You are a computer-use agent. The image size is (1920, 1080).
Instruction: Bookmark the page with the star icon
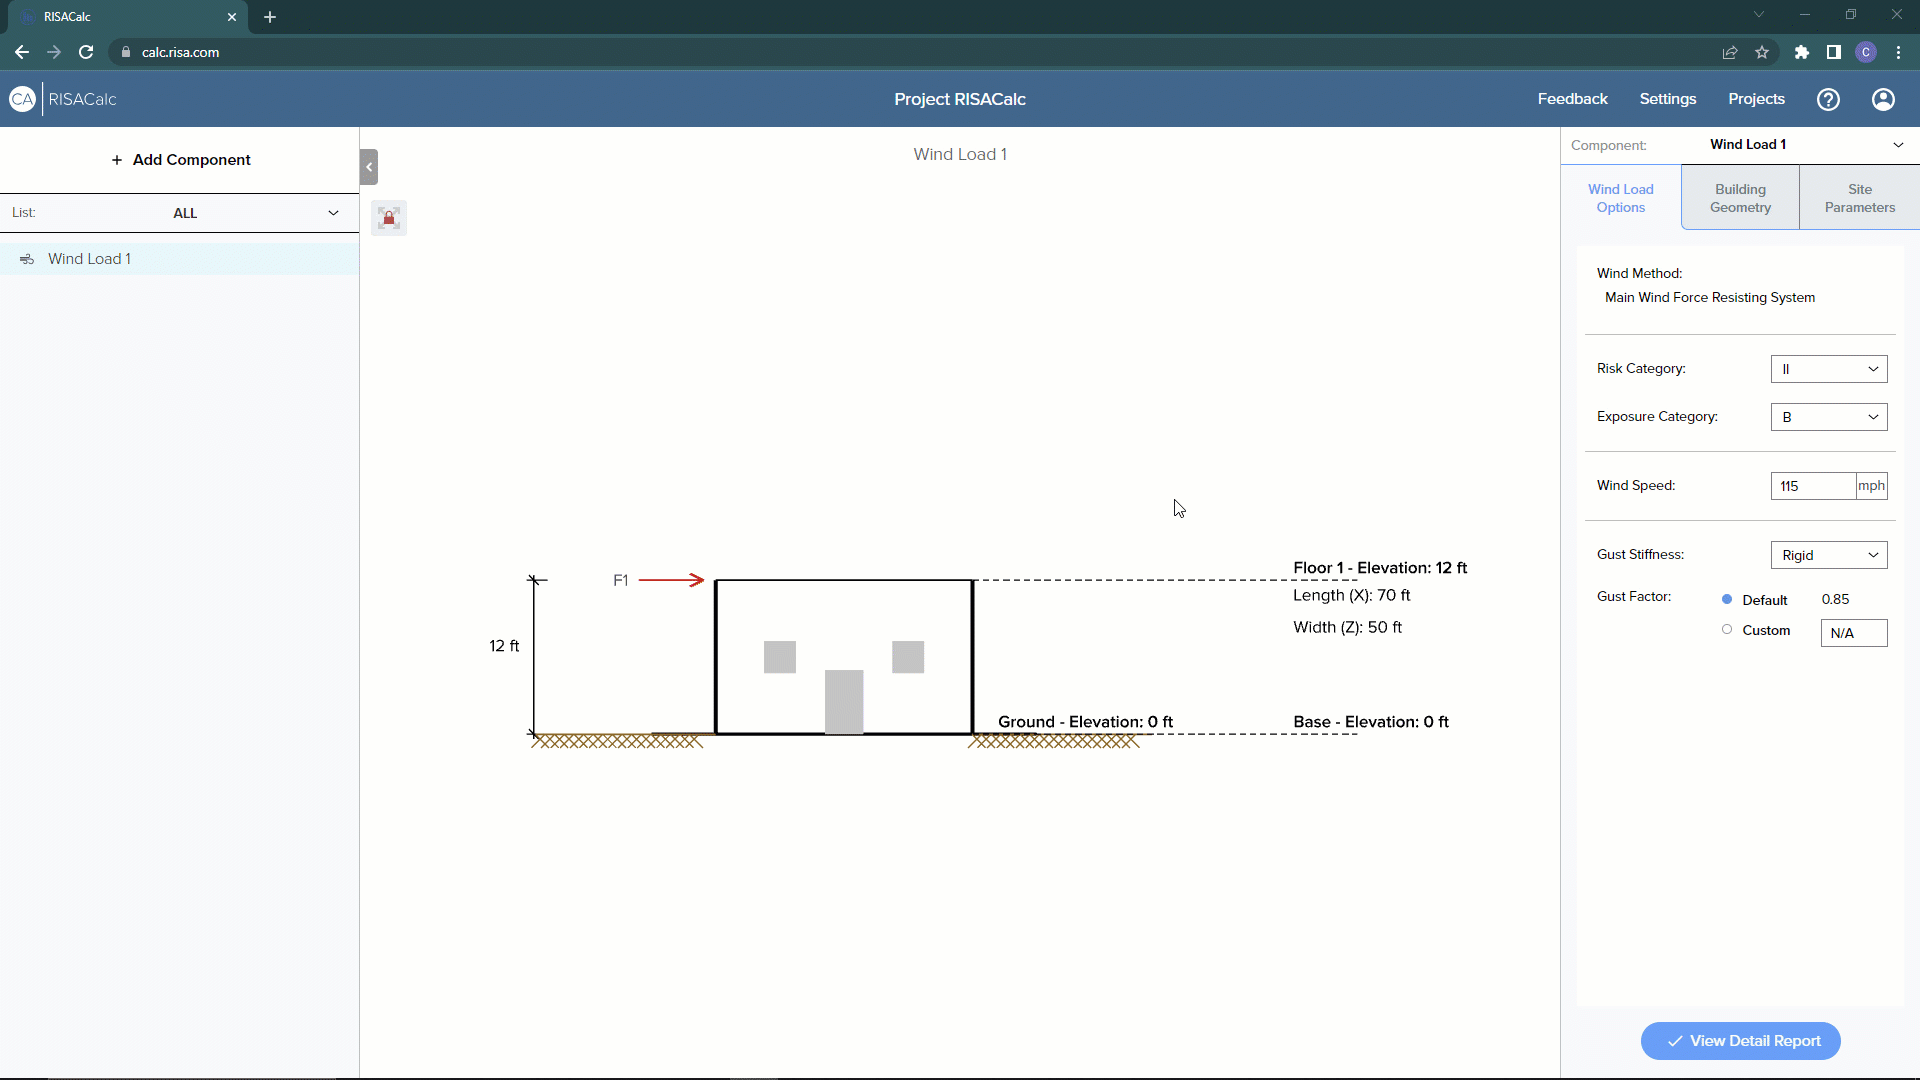[1763, 52]
